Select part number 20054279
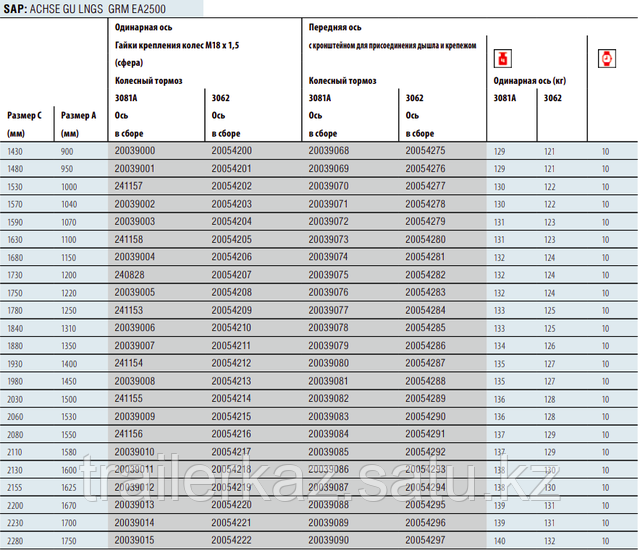Viewport: 640px width, 550px height. tap(425, 222)
